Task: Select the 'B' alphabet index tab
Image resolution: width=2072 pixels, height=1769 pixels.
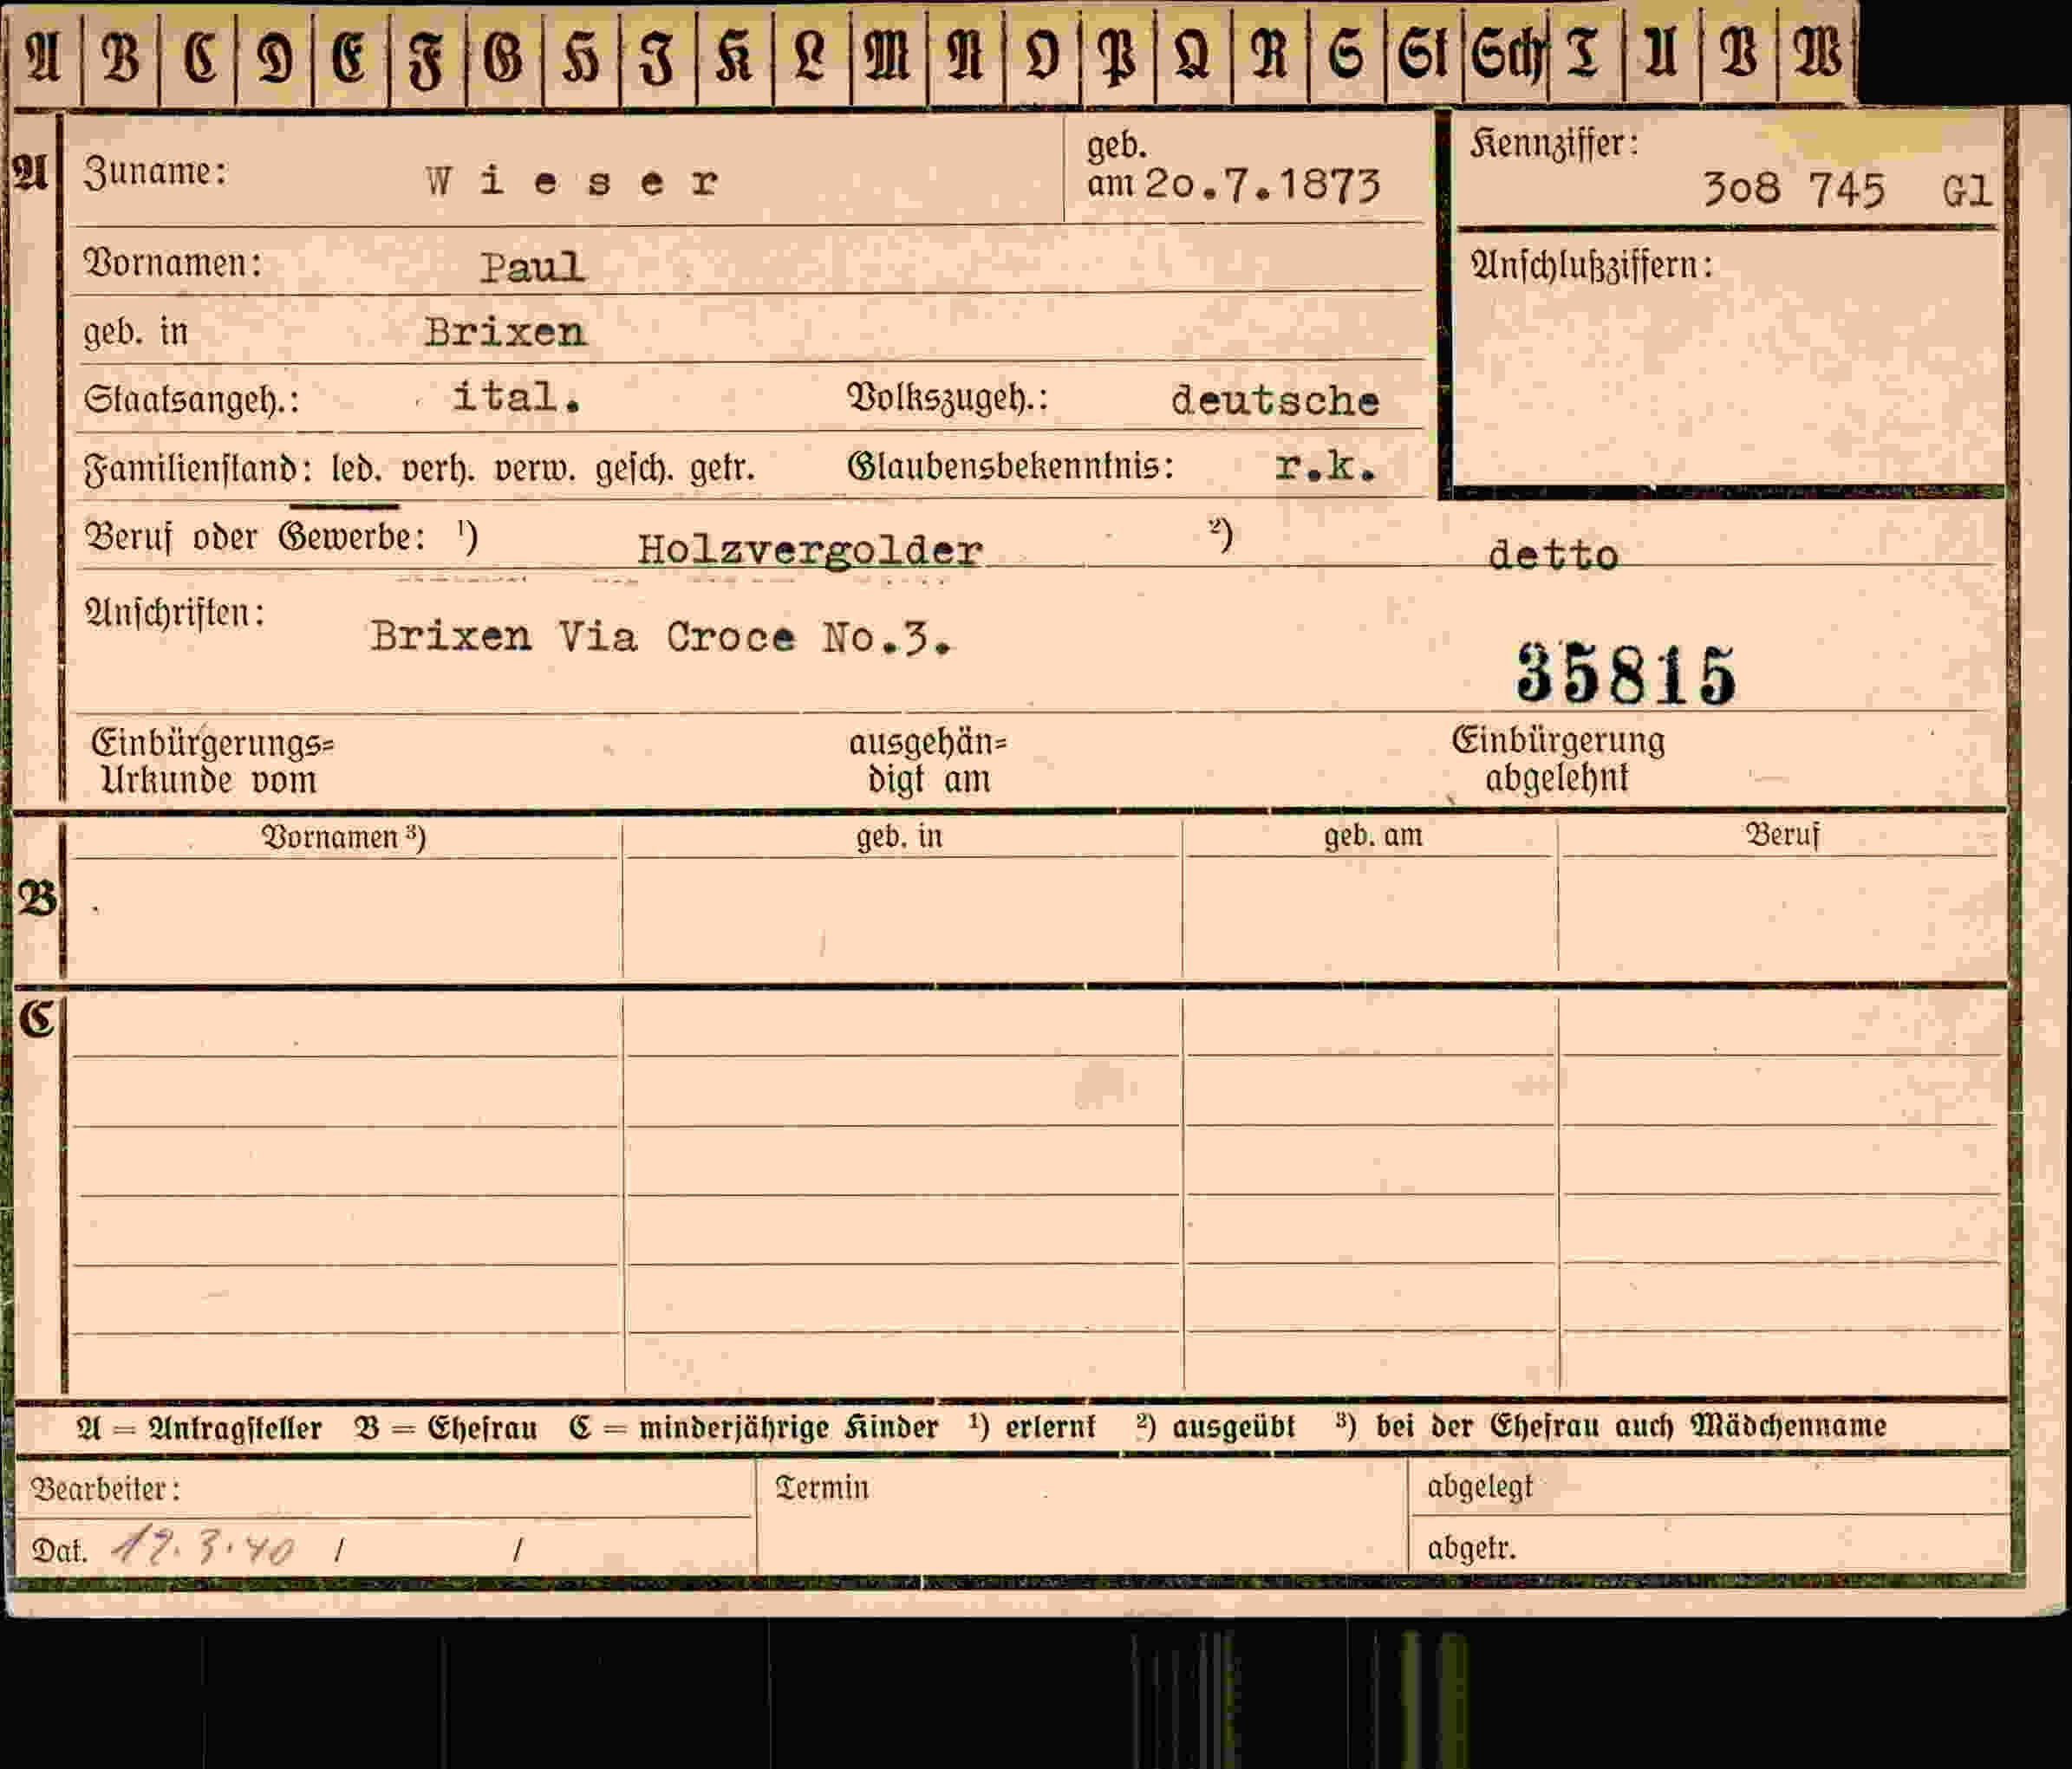Action: tap(121, 55)
